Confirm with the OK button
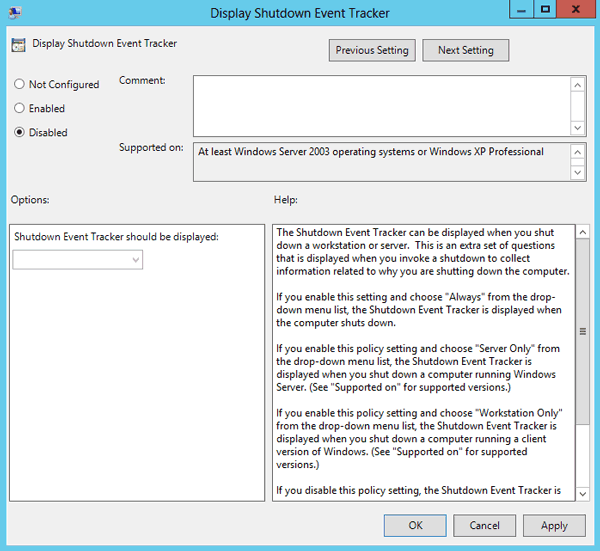The image size is (600, 551). point(415,525)
